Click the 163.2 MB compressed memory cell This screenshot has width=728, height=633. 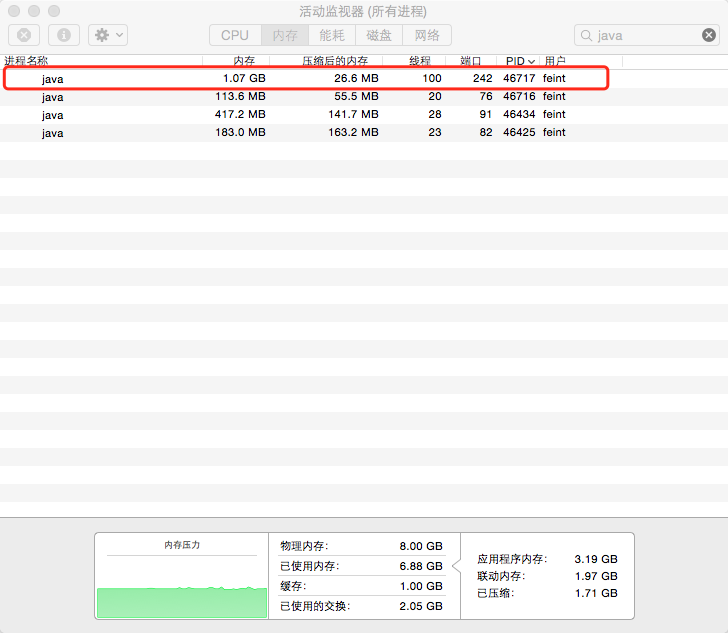point(353,132)
